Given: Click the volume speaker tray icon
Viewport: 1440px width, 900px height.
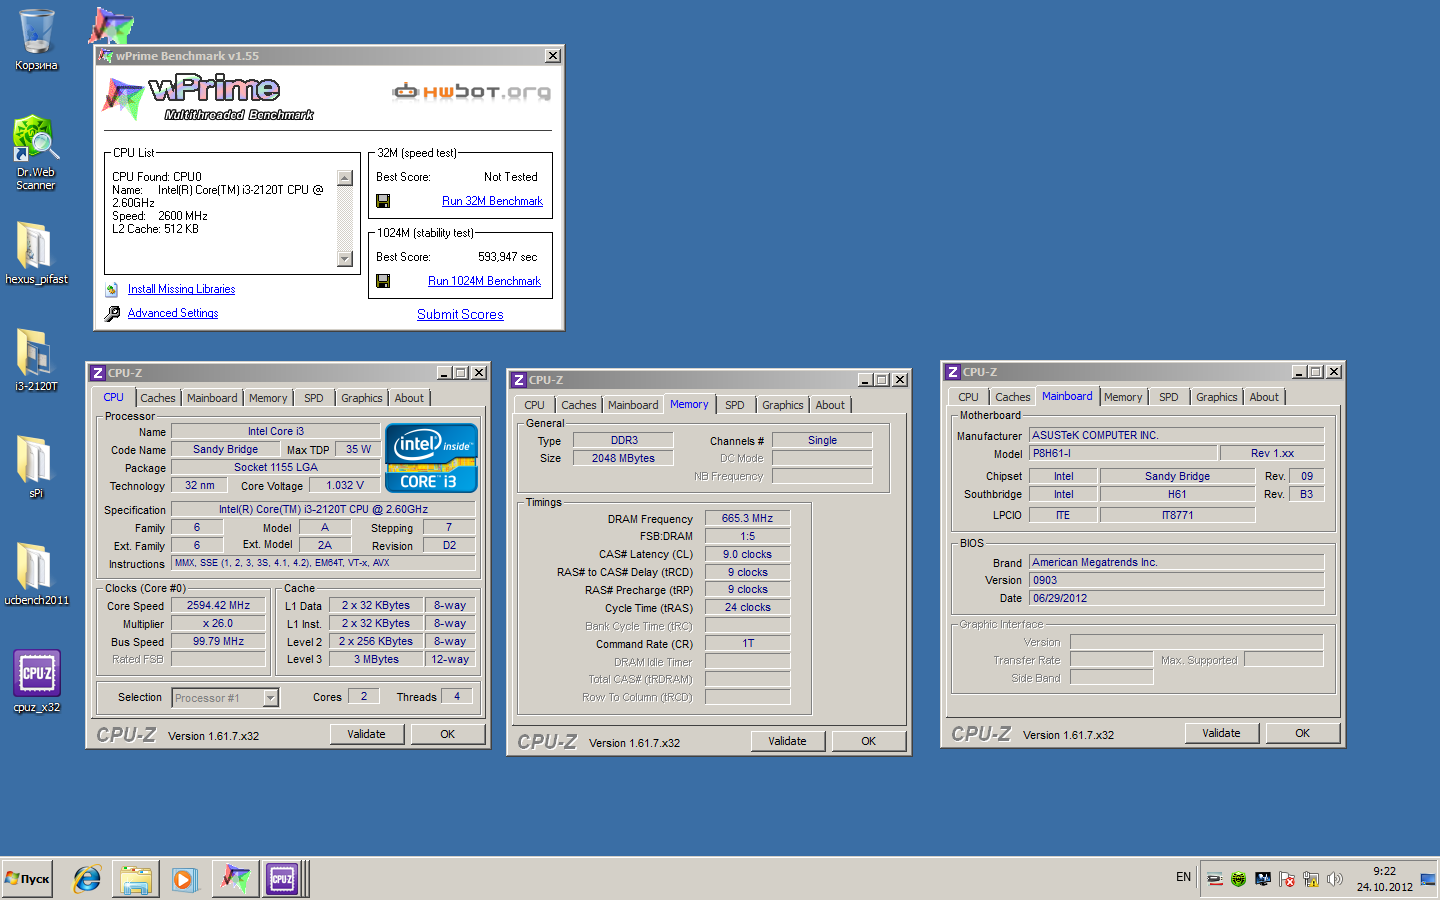Looking at the screenshot, I should pyautogui.click(x=1334, y=879).
